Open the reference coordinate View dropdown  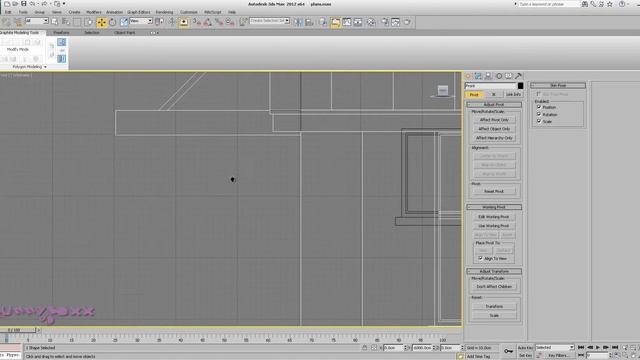(141, 21)
